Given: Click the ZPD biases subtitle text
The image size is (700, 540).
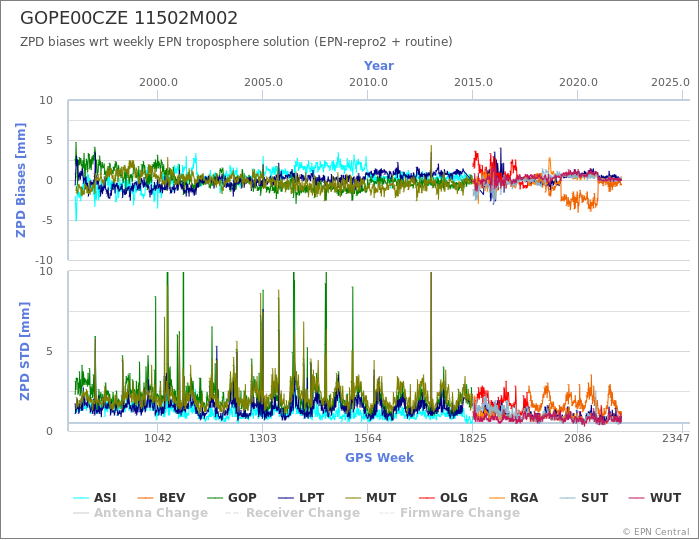Looking at the screenshot, I should [x=236, y=42].
